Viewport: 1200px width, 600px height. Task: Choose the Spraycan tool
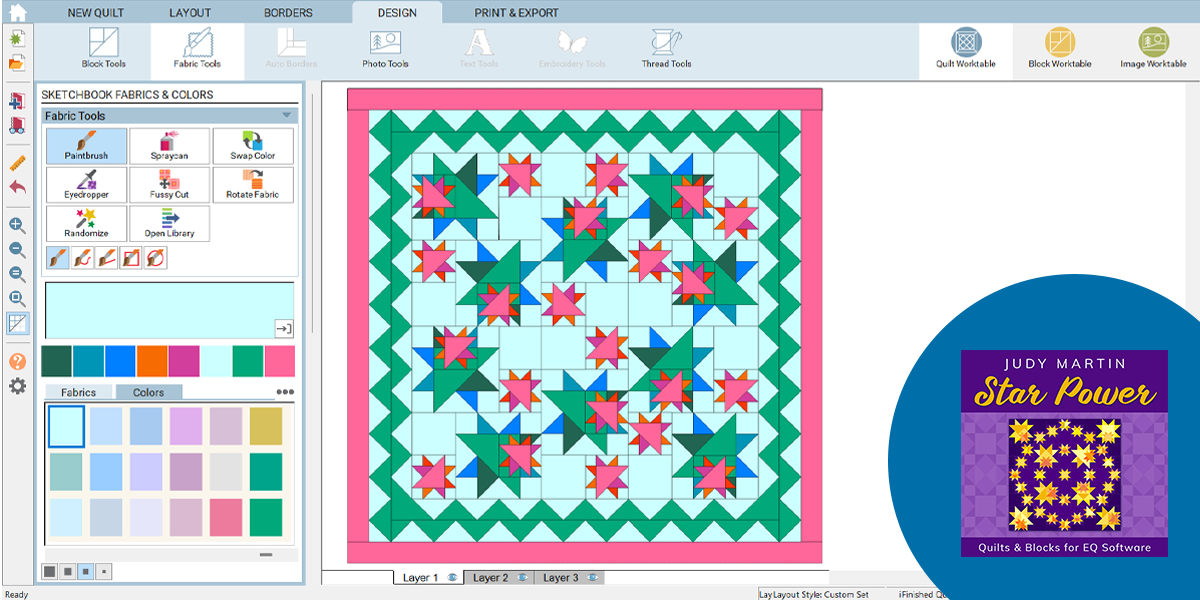(169, 146)
